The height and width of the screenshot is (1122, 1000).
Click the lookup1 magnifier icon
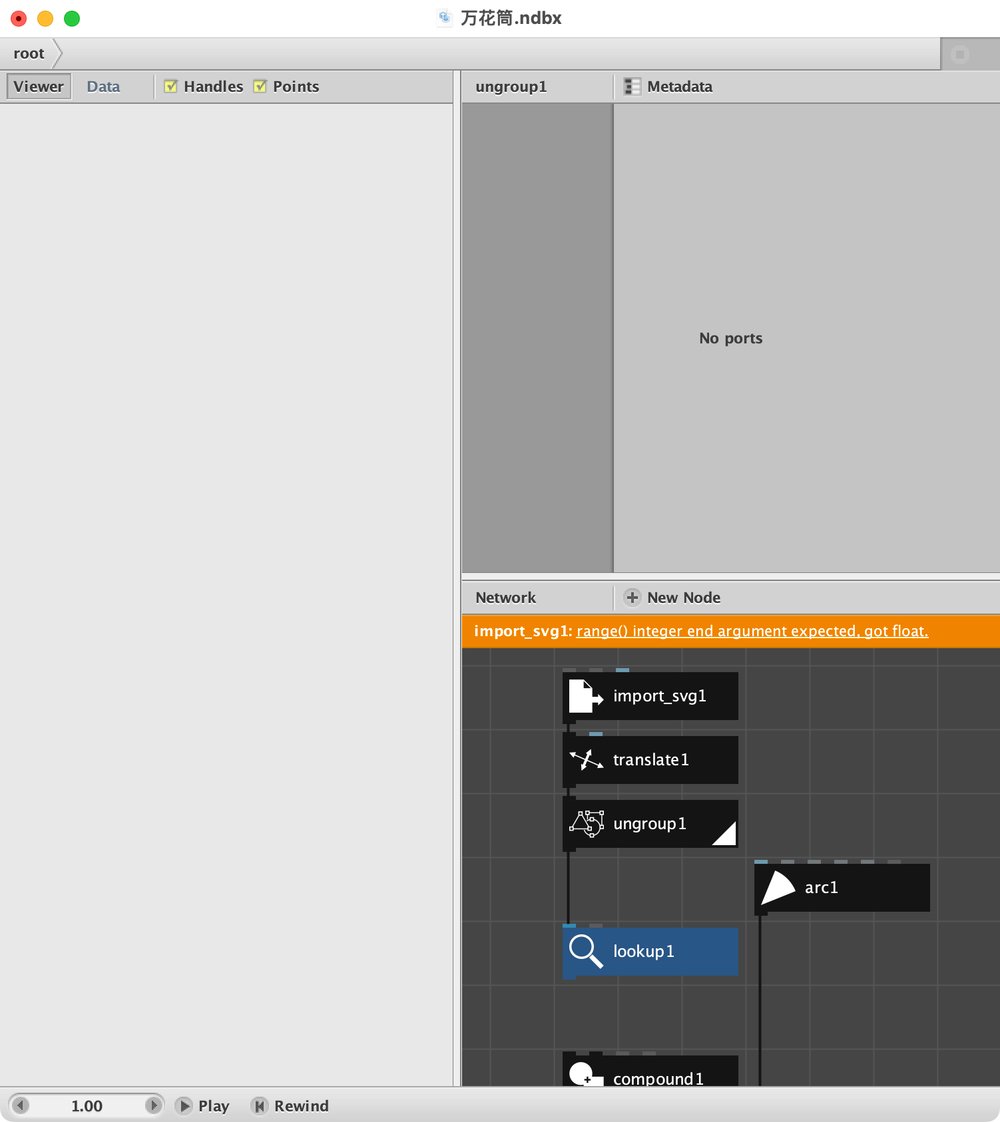click(586, 951)
